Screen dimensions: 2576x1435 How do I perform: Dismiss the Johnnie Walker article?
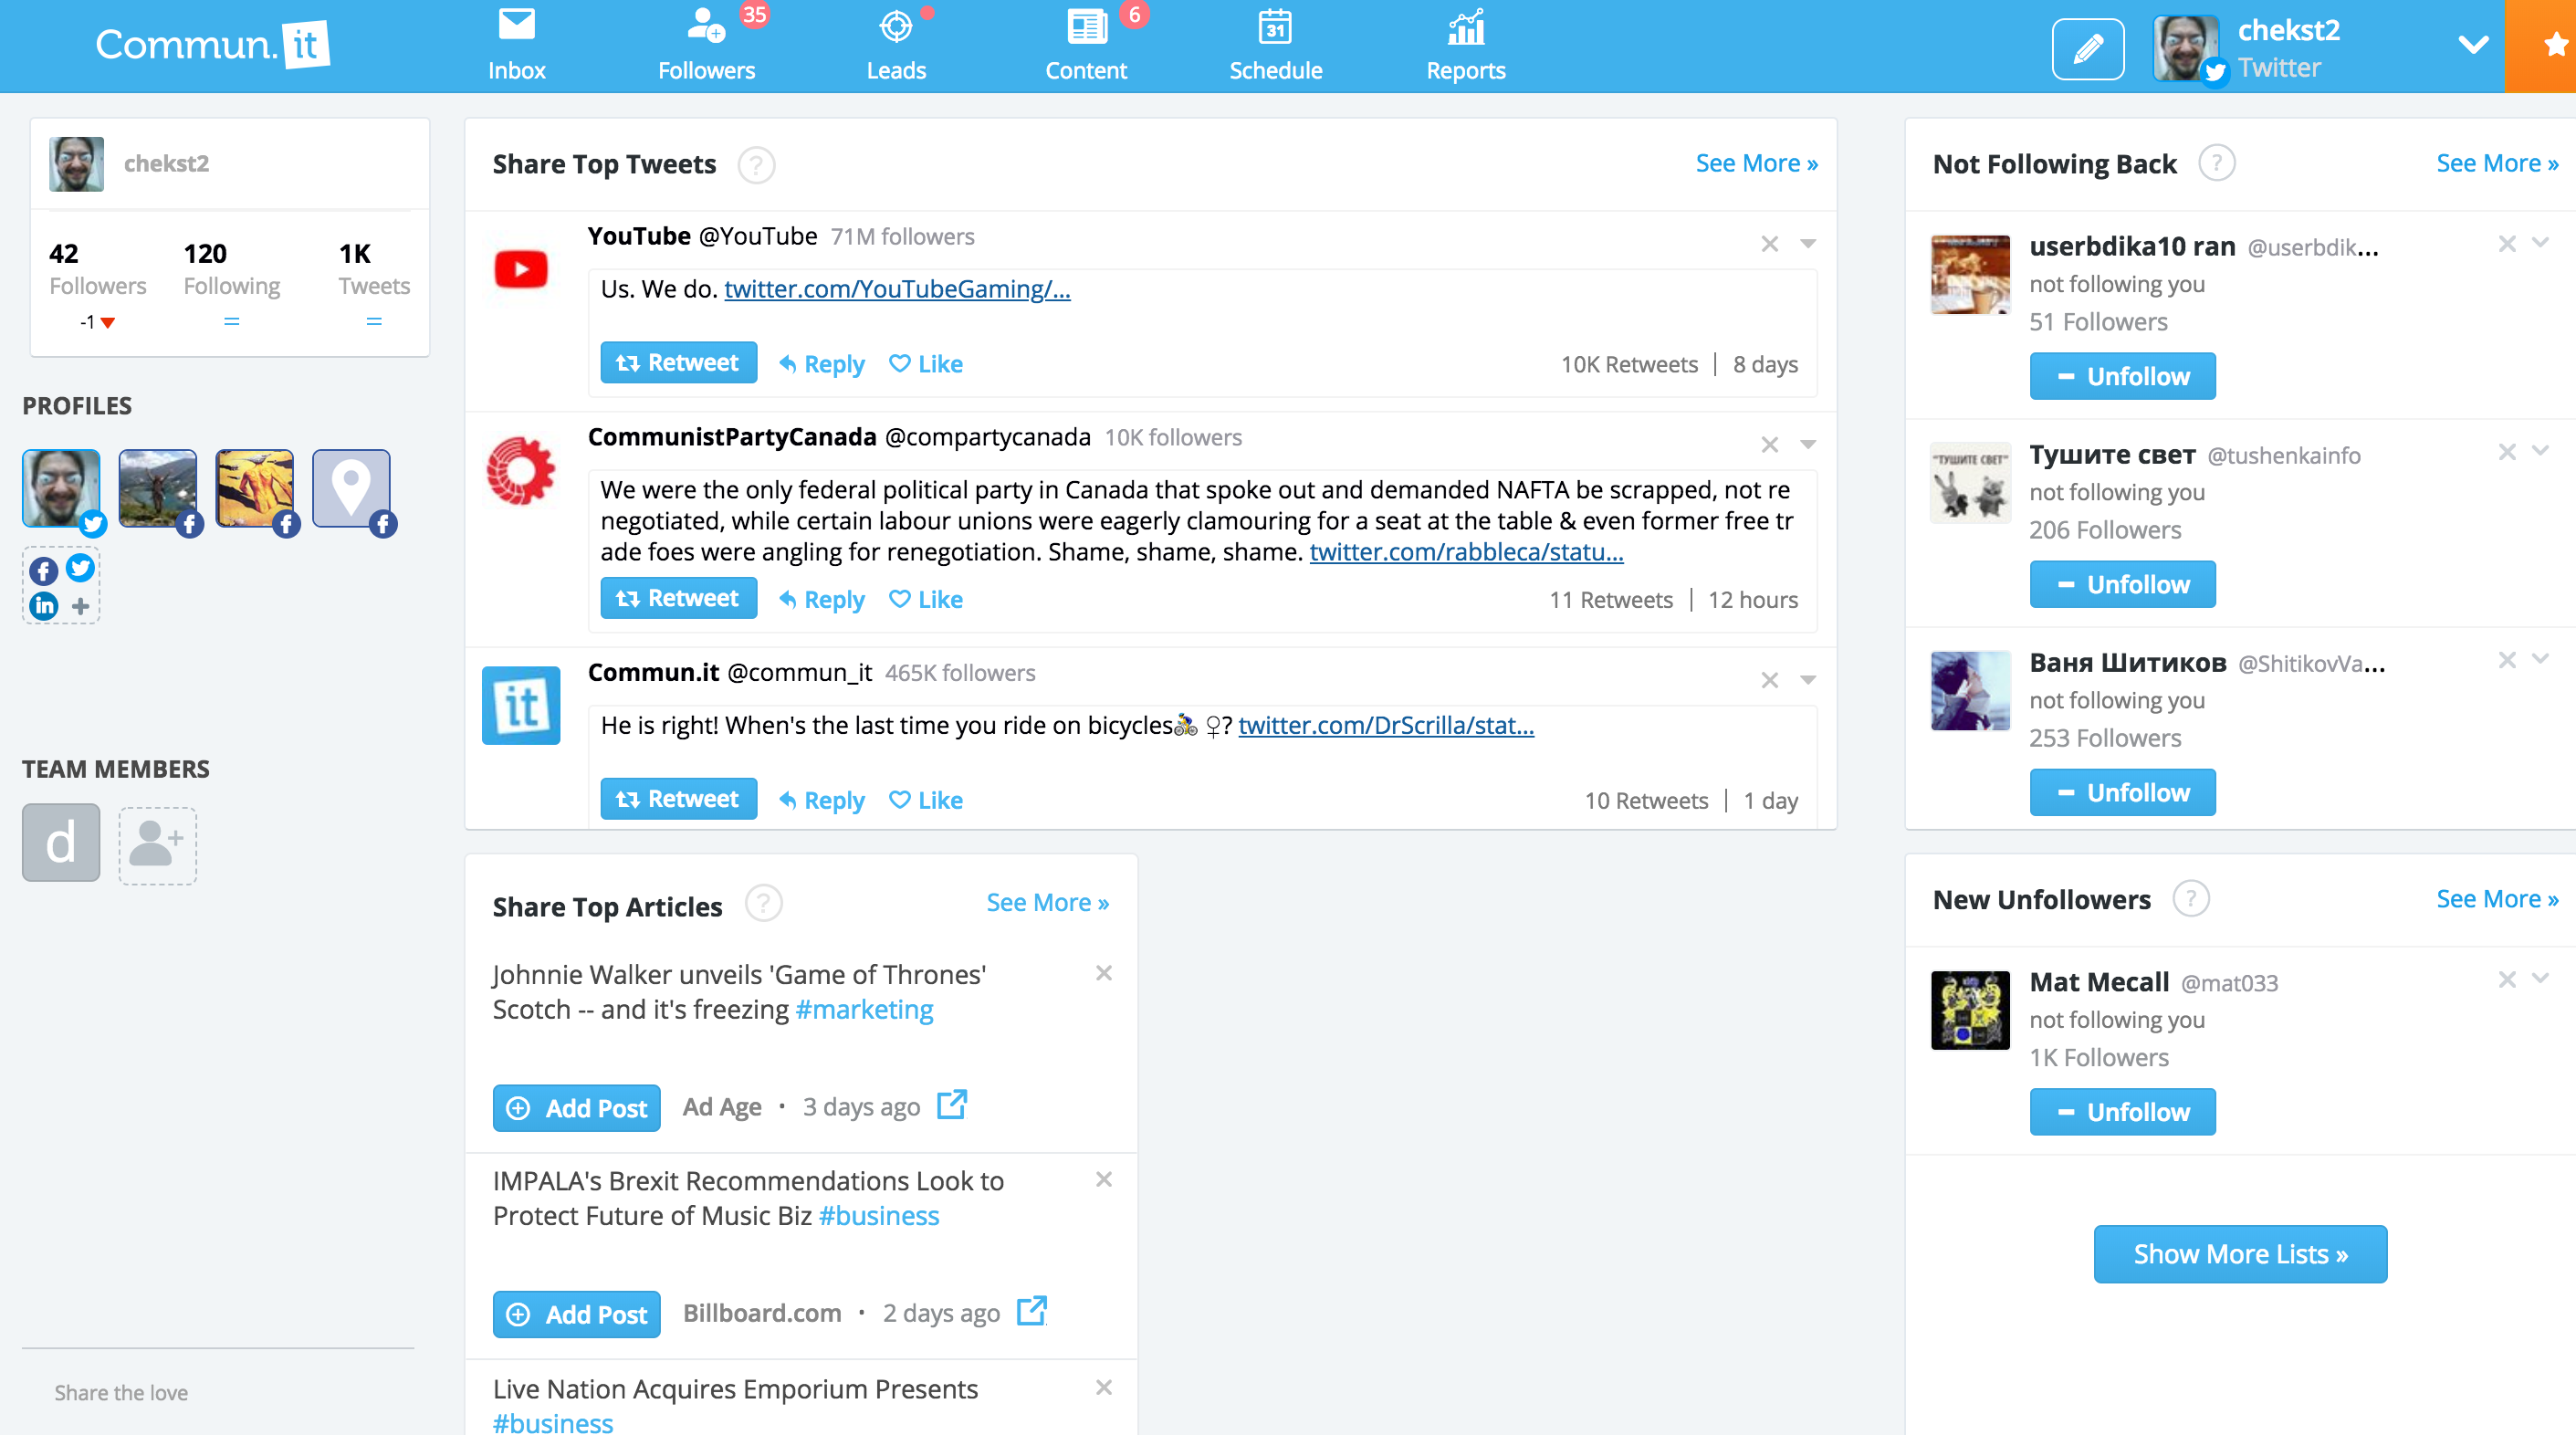click(x=1103, y=973)
